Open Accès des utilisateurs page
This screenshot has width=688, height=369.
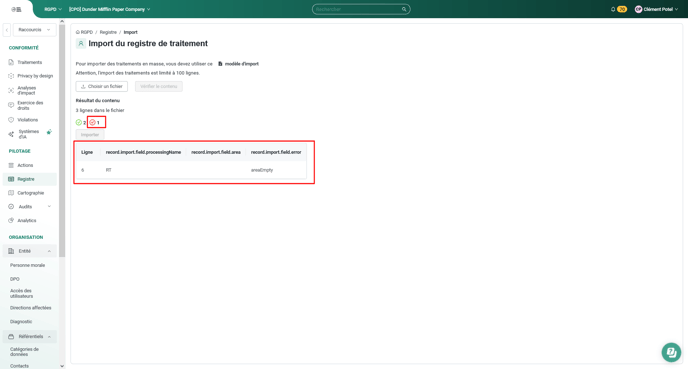coord(22,294)
